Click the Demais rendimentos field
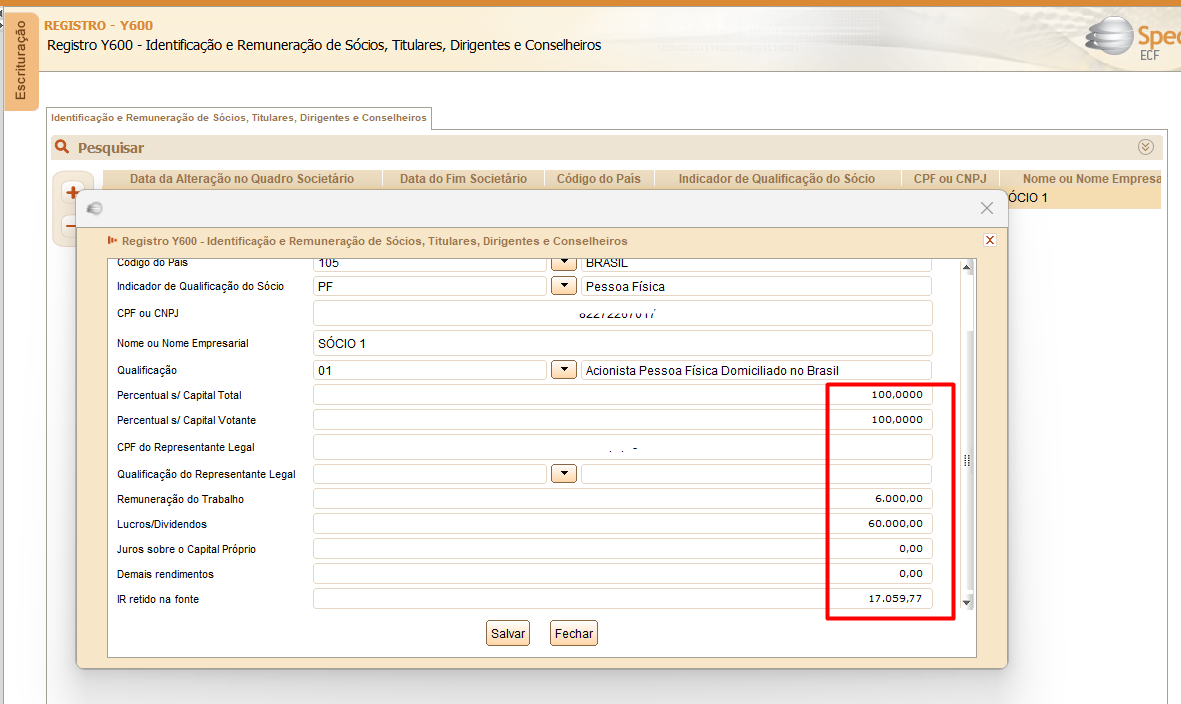 (622, 574)
